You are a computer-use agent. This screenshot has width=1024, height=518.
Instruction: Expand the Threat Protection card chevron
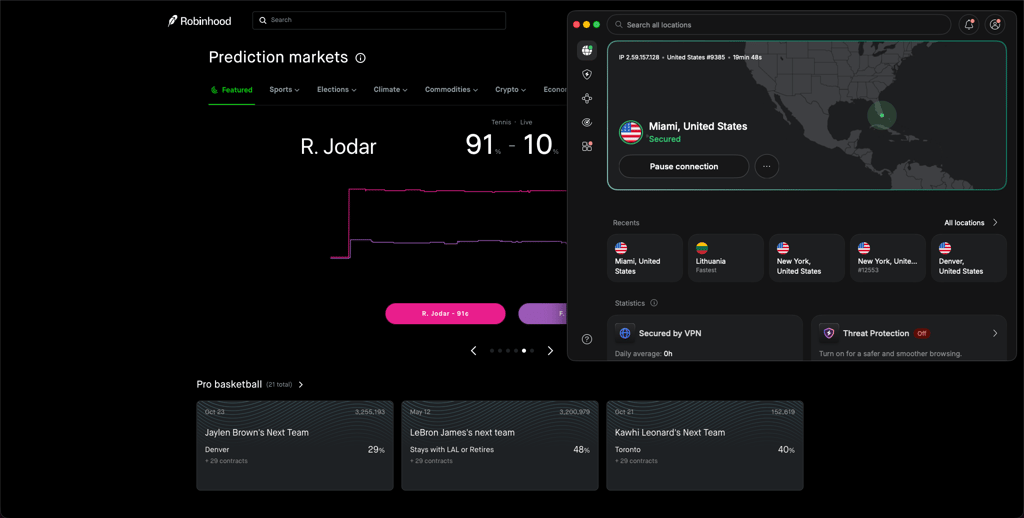coord(995,333)
